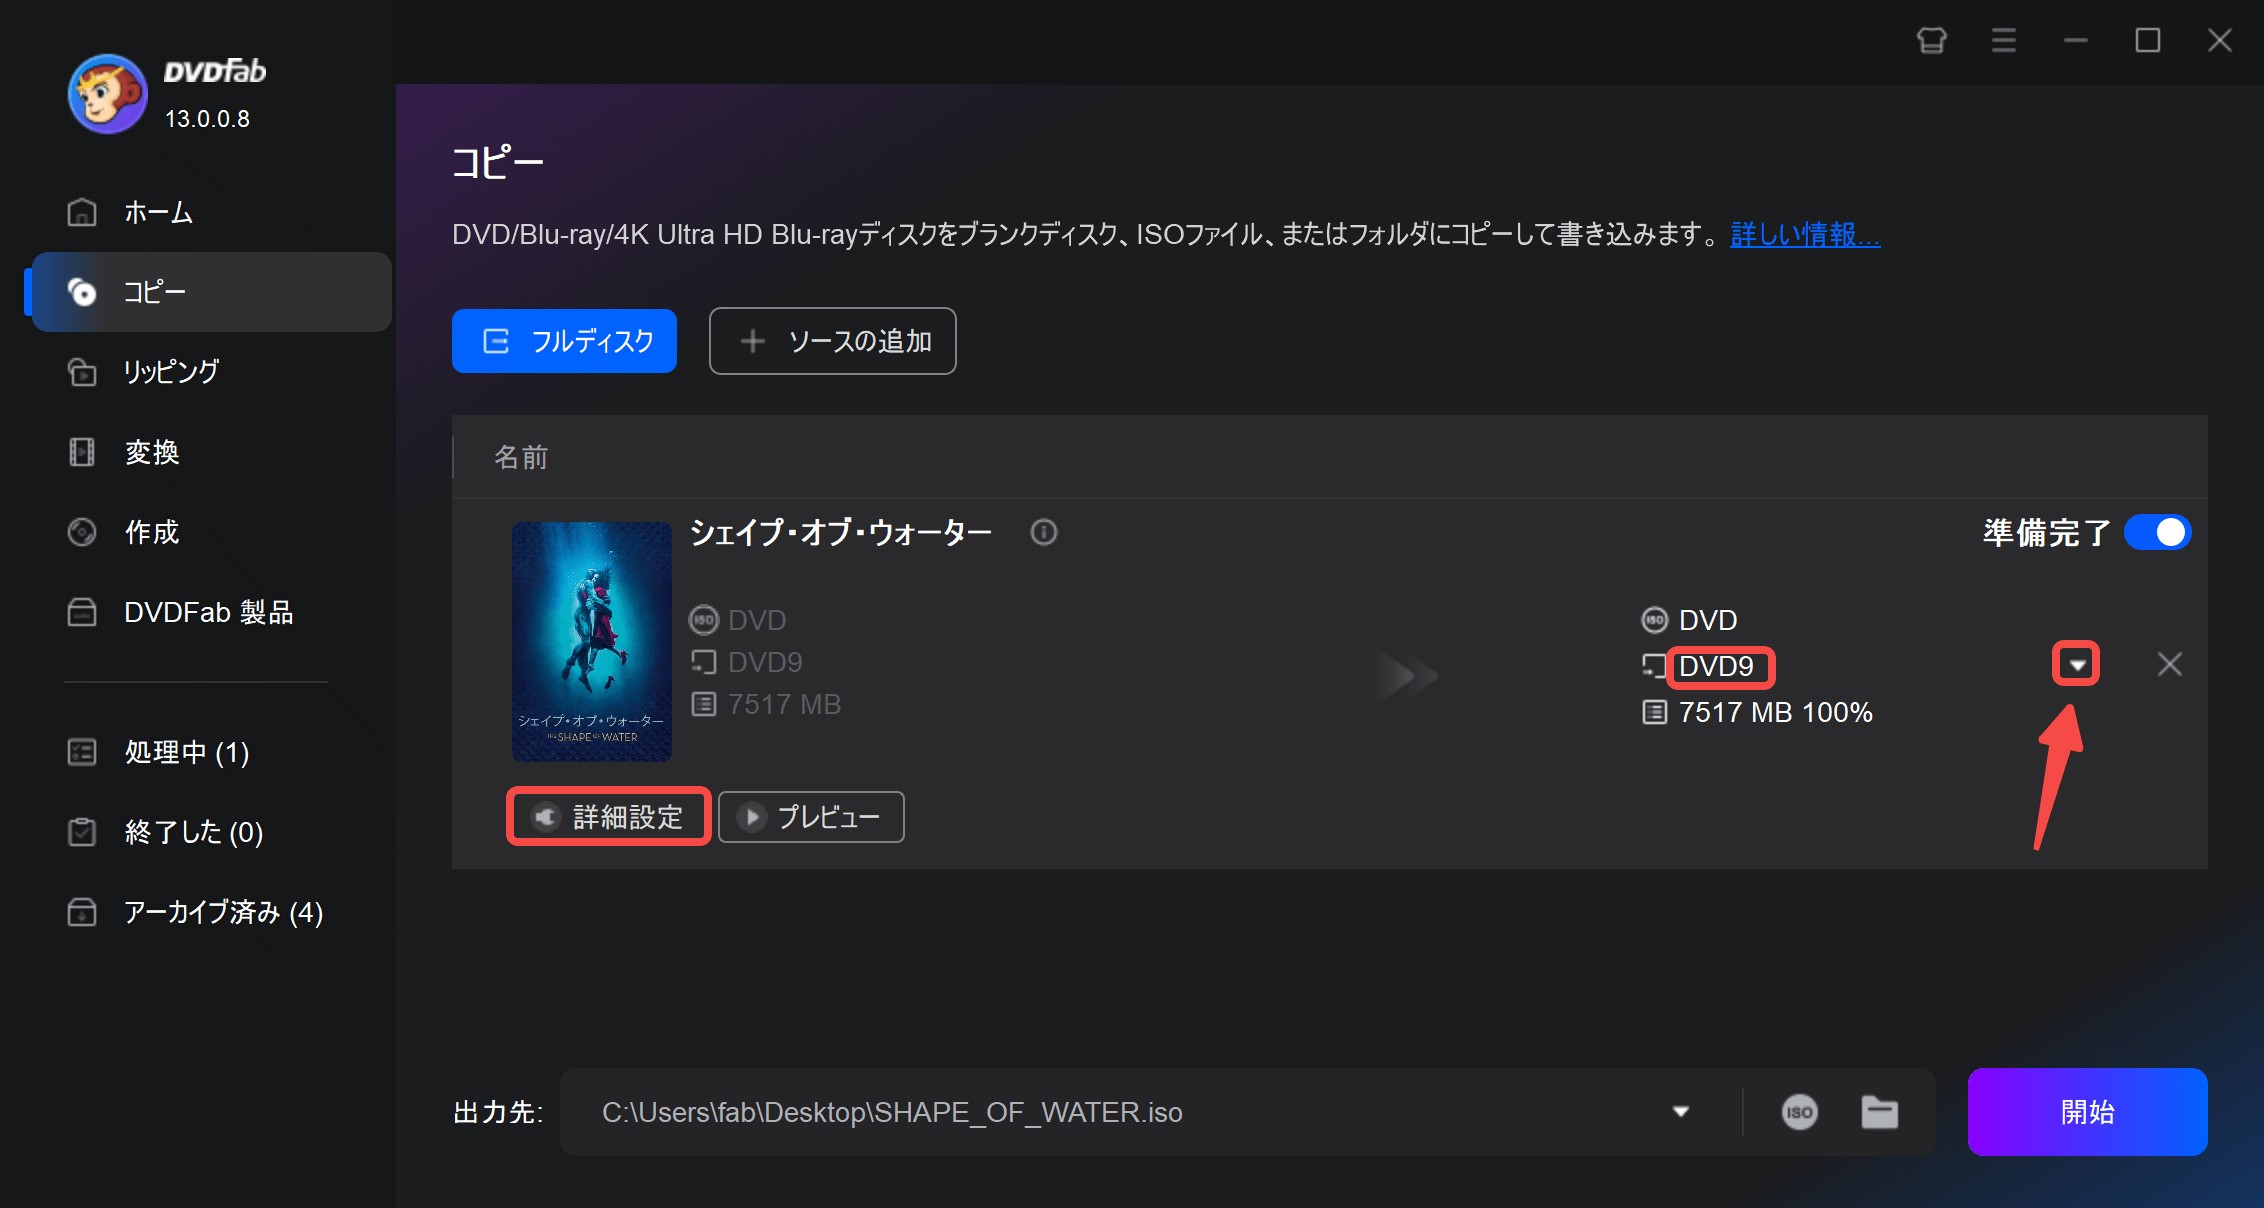Image resolution: width=2264 pixels, height=1208 pixels.
Task: Open the hamburger menu in title bar
Action: point(2003,40)
